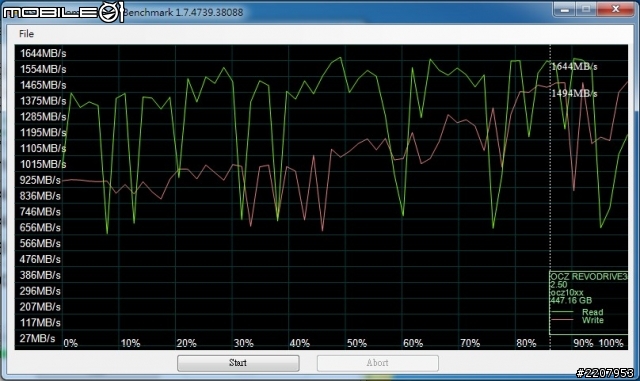The image size is (640, 381).
Task: Click the 476MB/s y-axis label
Action: 40,259
